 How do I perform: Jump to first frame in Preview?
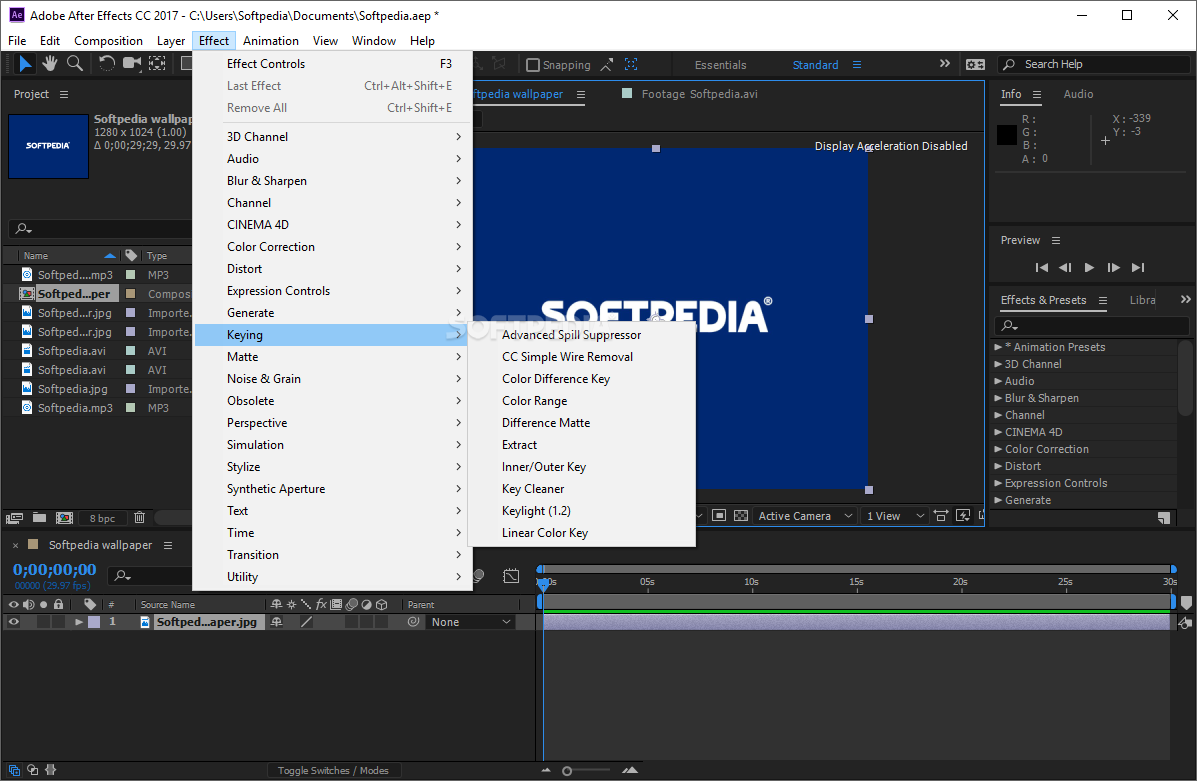pos(1041,267)
